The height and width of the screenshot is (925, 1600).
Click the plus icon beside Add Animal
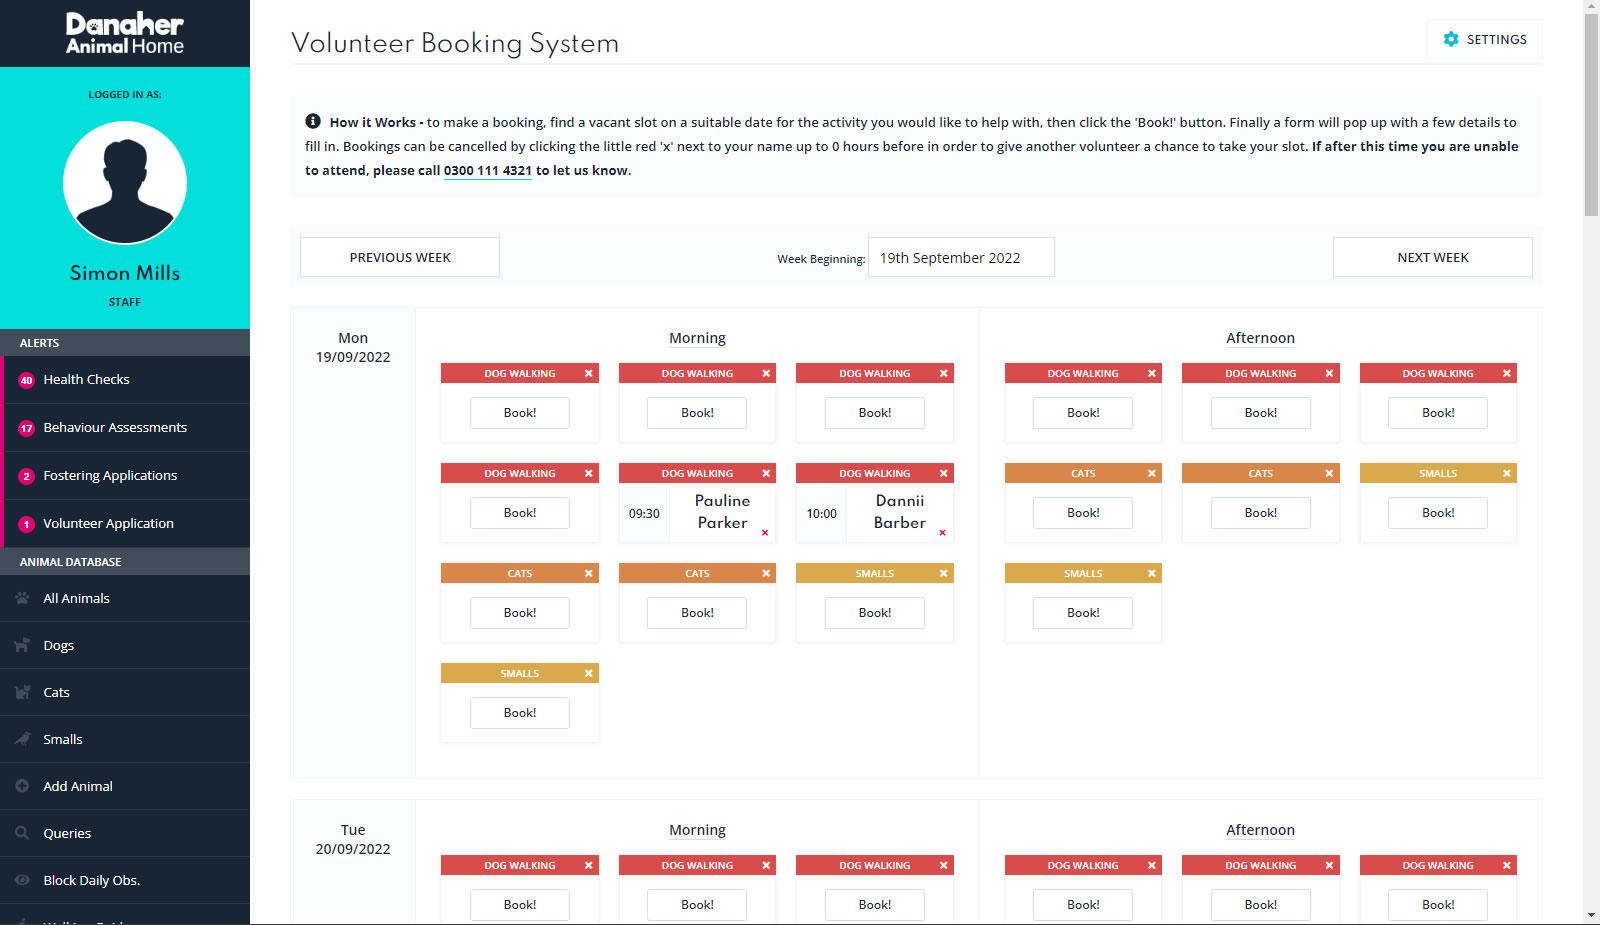click(22, 786)
